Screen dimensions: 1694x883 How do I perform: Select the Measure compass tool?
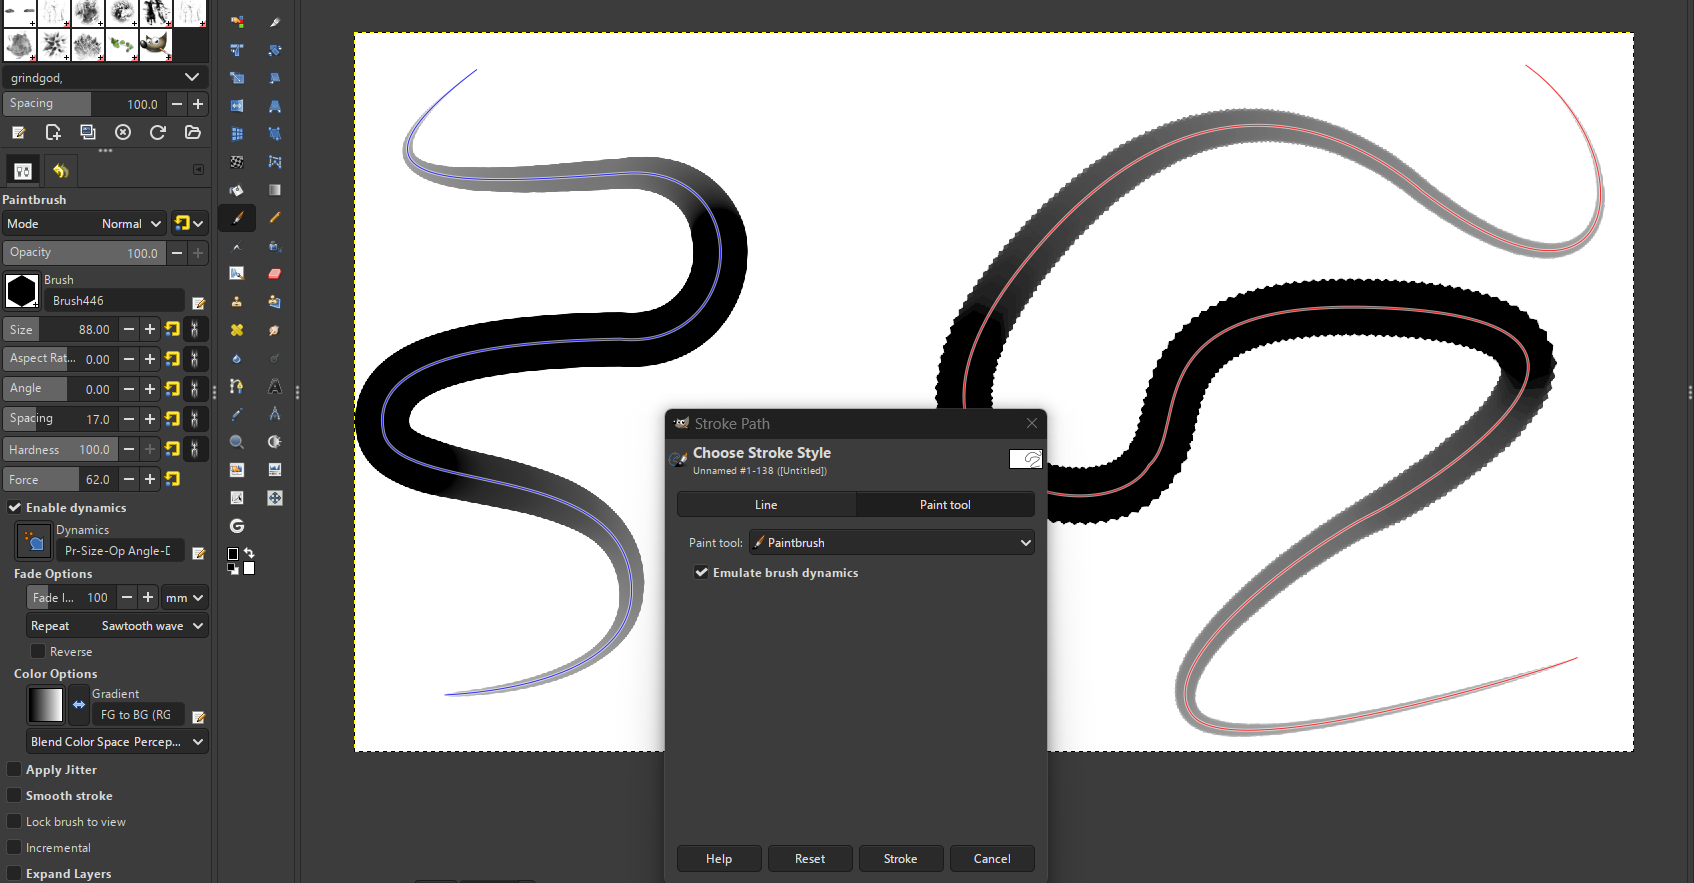tap(274, 414)
